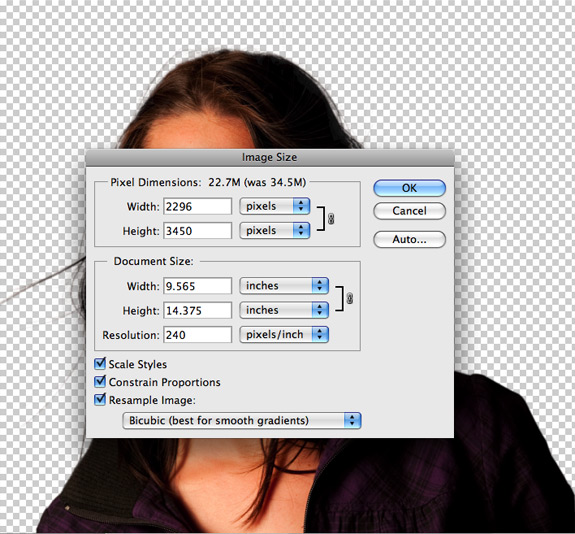Open pixel Height units dropdown
Screen dimensions: 575x534
point(275,230)
